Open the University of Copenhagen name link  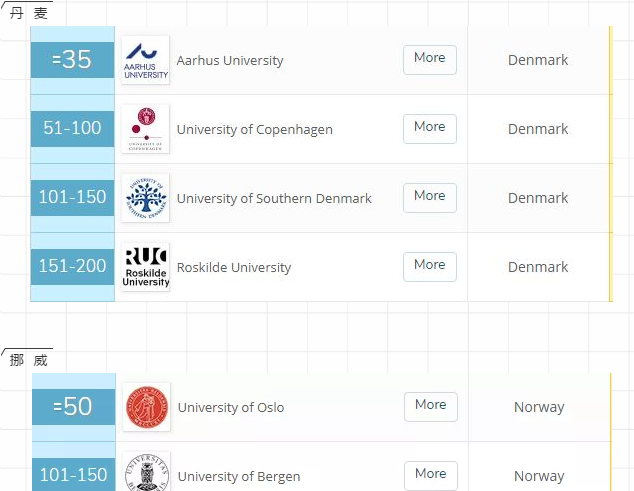tap(255, 130)
